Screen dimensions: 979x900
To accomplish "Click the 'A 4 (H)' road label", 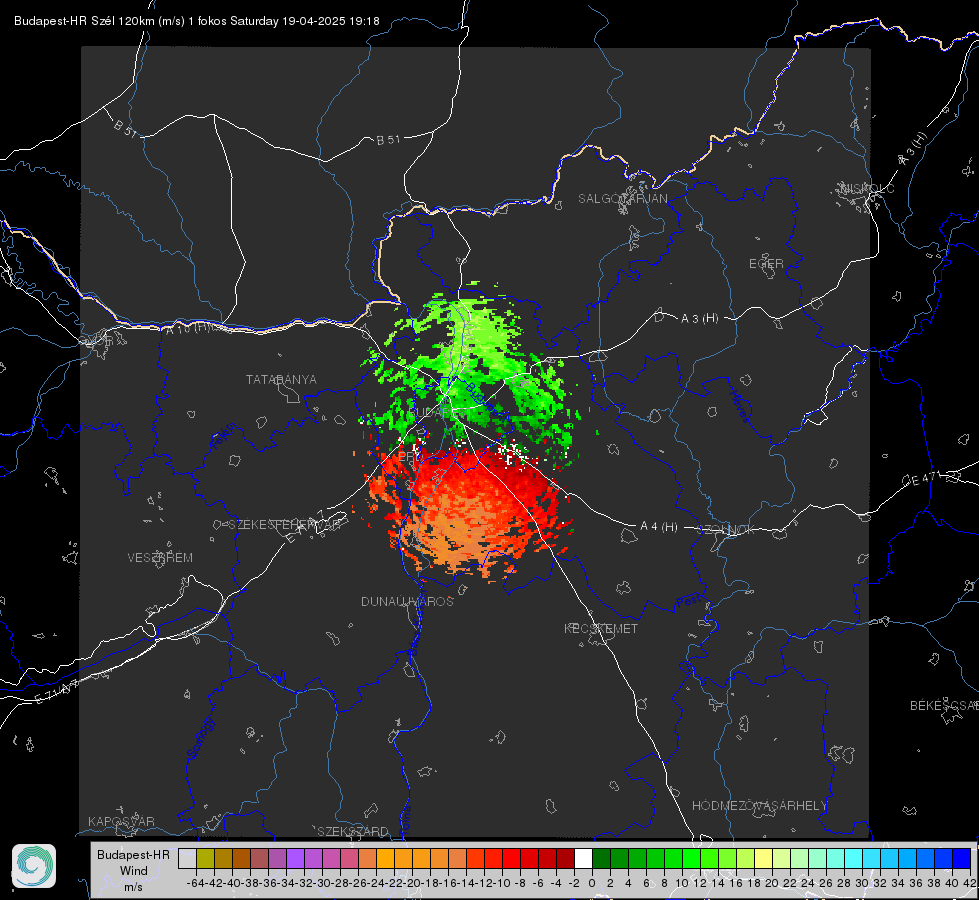I will (x=659, y=527).
